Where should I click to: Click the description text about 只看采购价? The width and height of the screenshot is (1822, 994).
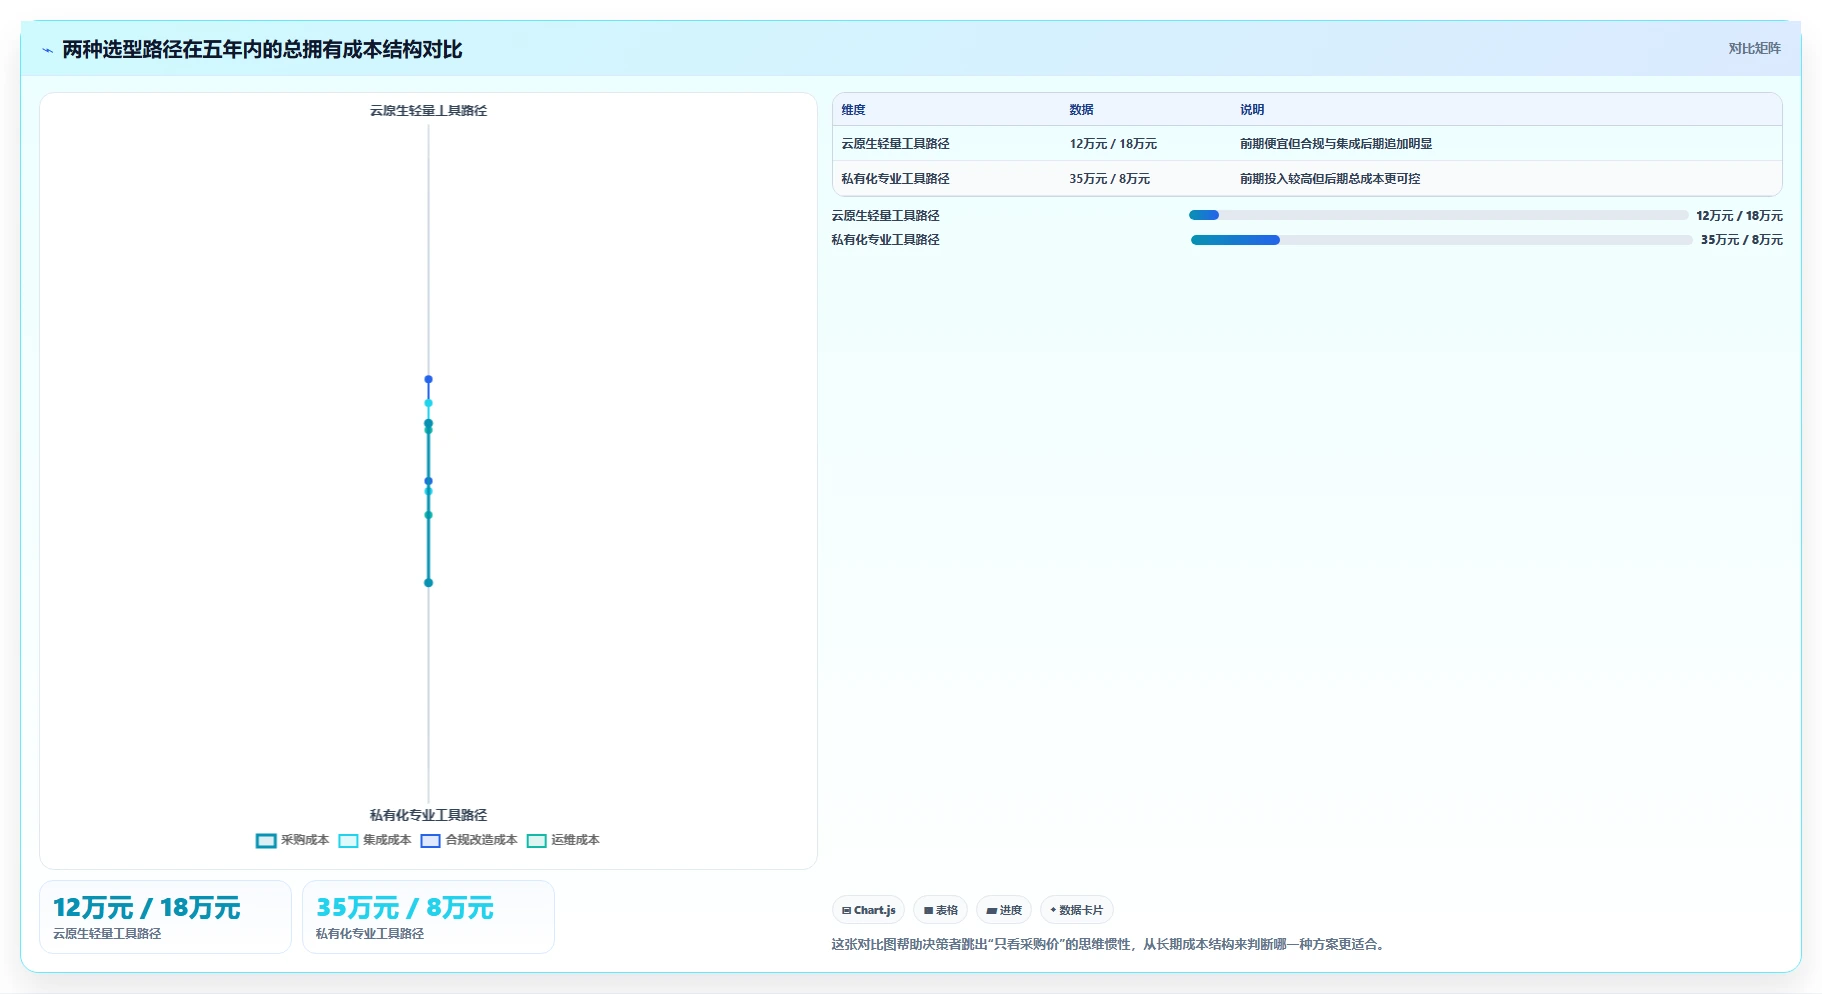pos(1110,944)
